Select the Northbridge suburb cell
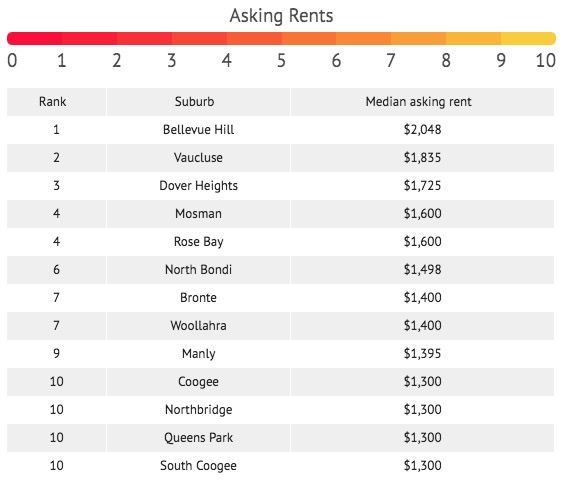Screen dimensions: 567x487 tap(198, 410)
